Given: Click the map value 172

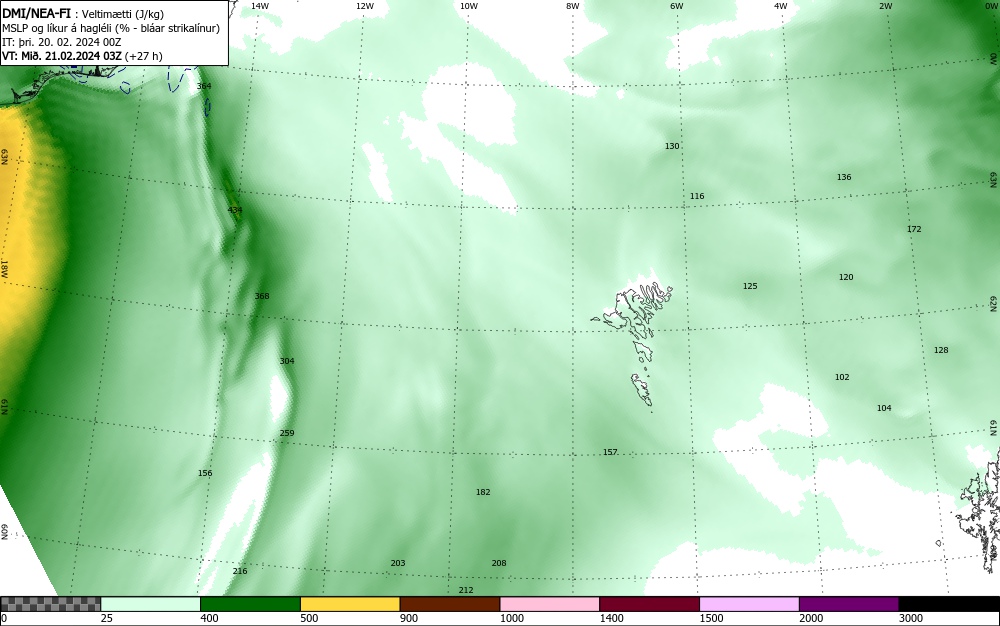Looking at the screenshot, I should tap(914, 229).
